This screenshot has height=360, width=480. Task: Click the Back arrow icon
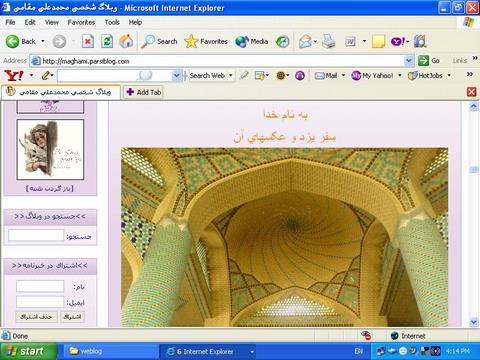pyautogui.click(x=13, y=41)
